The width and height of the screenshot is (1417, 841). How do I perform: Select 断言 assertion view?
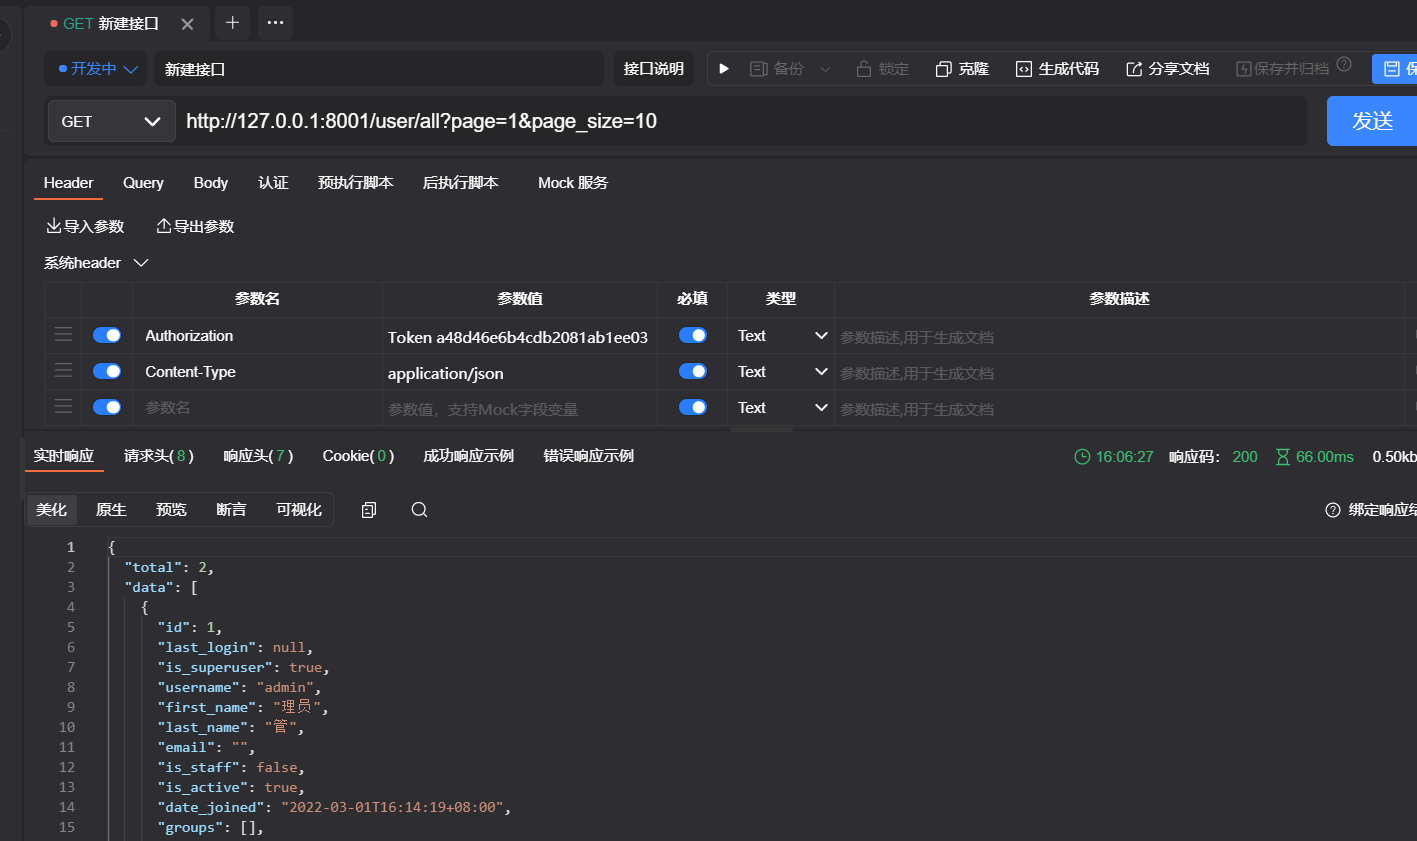click(231, 509)
